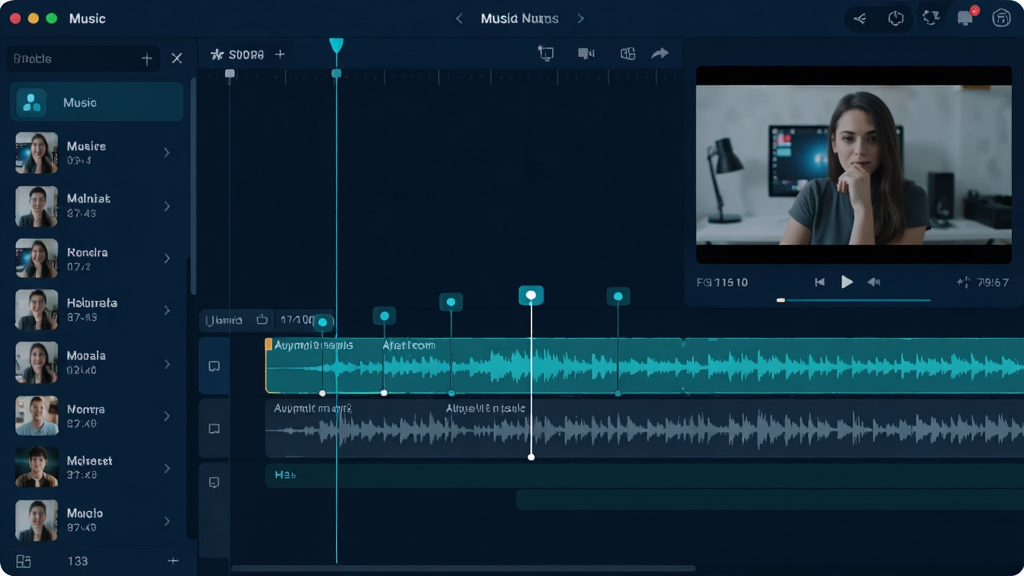Click the volume icon in preview controls
The image size is (1024, 576).
(874, 282)
